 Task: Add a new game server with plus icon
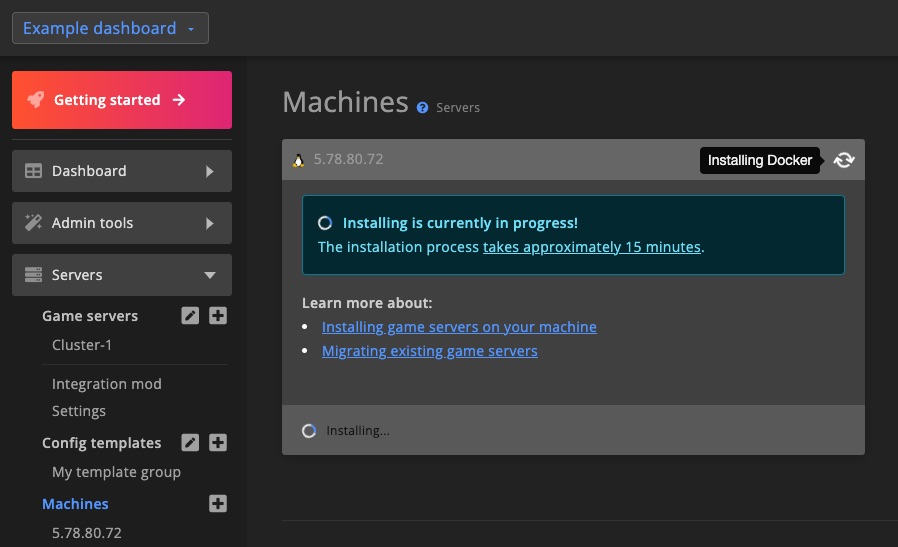(x=218, y=316)
